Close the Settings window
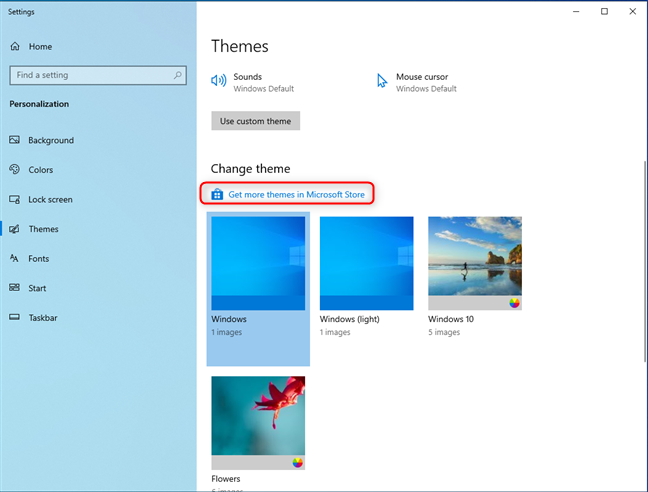This screenshot has height=492, width=648. [x=633, y=12]
